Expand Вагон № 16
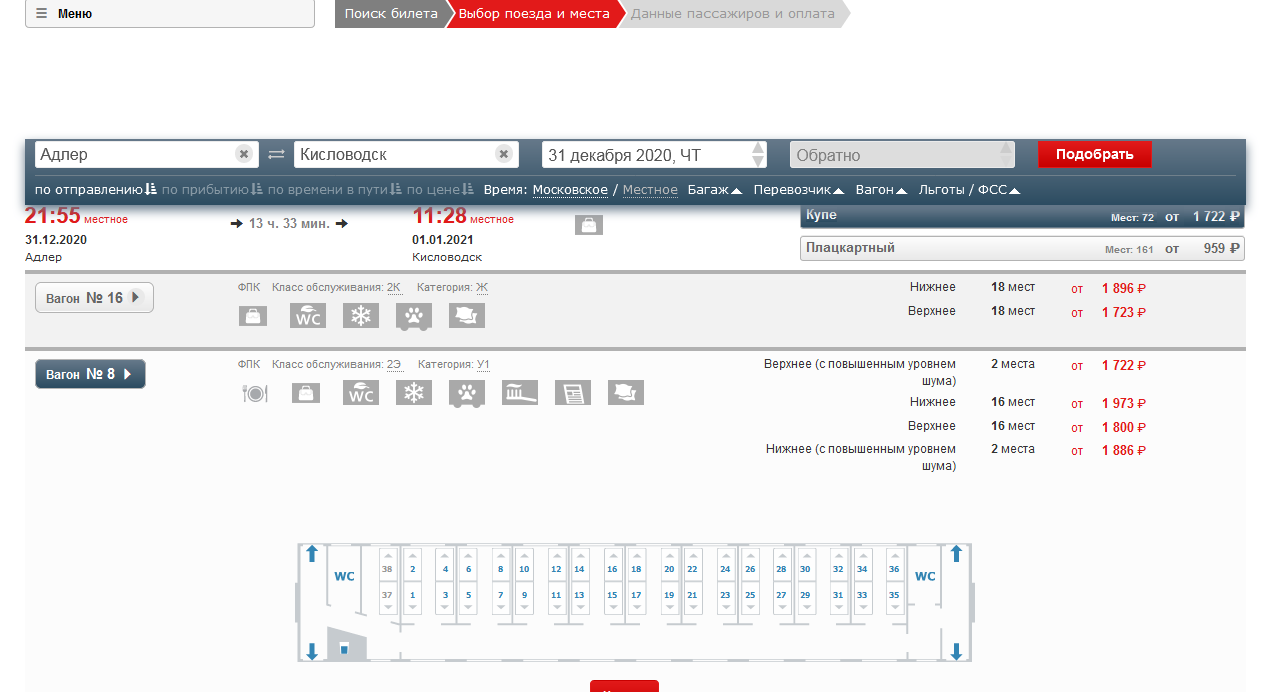This screenshot has height=692, width=1271. click(x=94, y=298)
